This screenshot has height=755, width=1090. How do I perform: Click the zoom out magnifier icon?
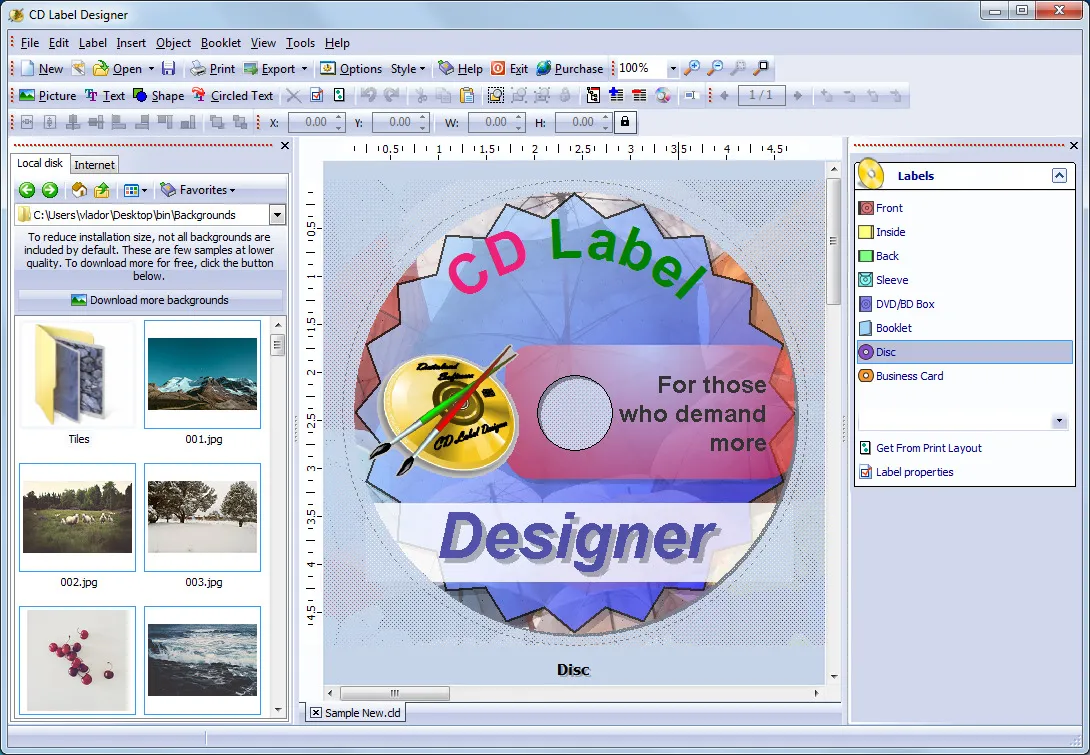715,69
